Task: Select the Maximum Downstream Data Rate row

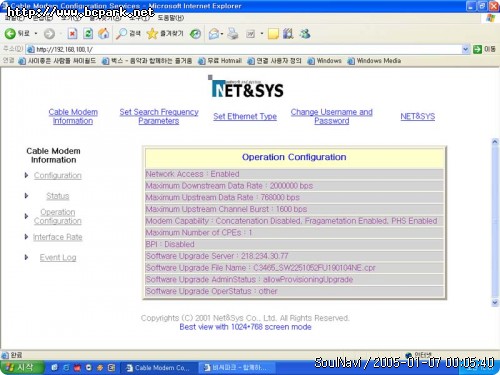Action: (294, 186)
